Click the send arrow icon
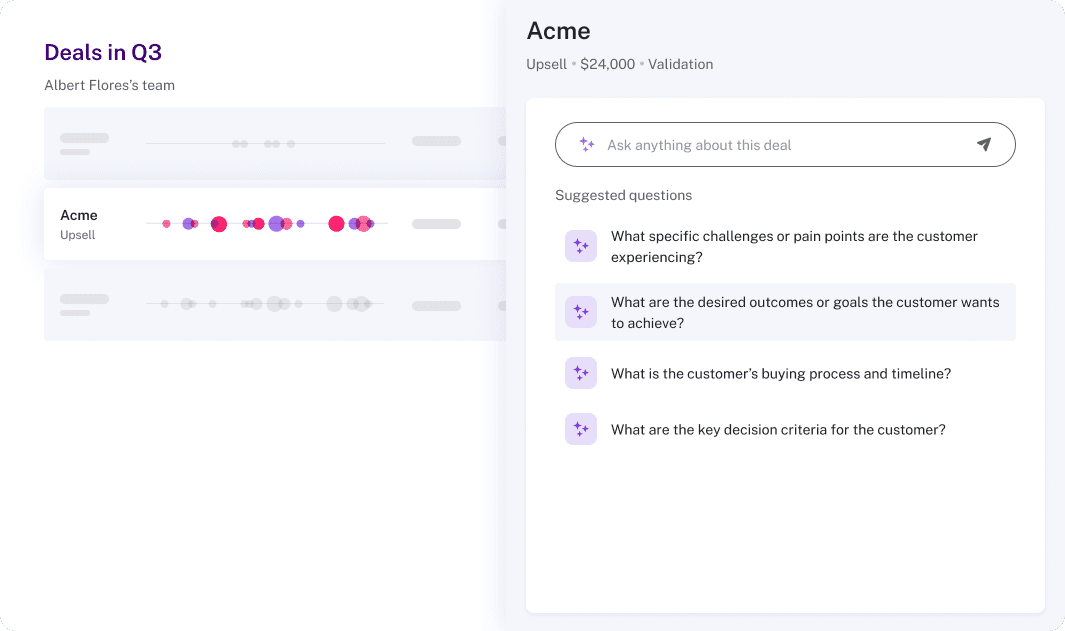This screenshot has width=1065, height=631. coord(984,145)
